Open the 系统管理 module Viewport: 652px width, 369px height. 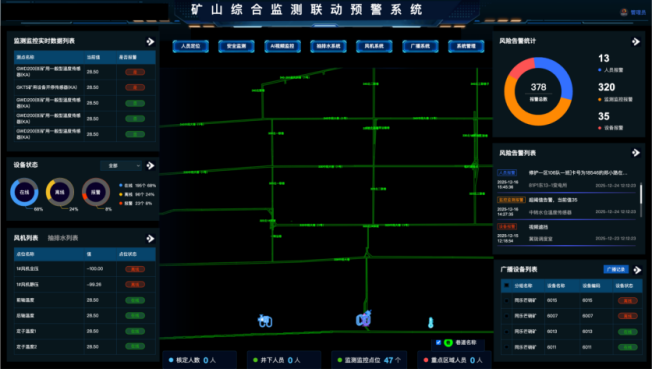coord(466,46)
